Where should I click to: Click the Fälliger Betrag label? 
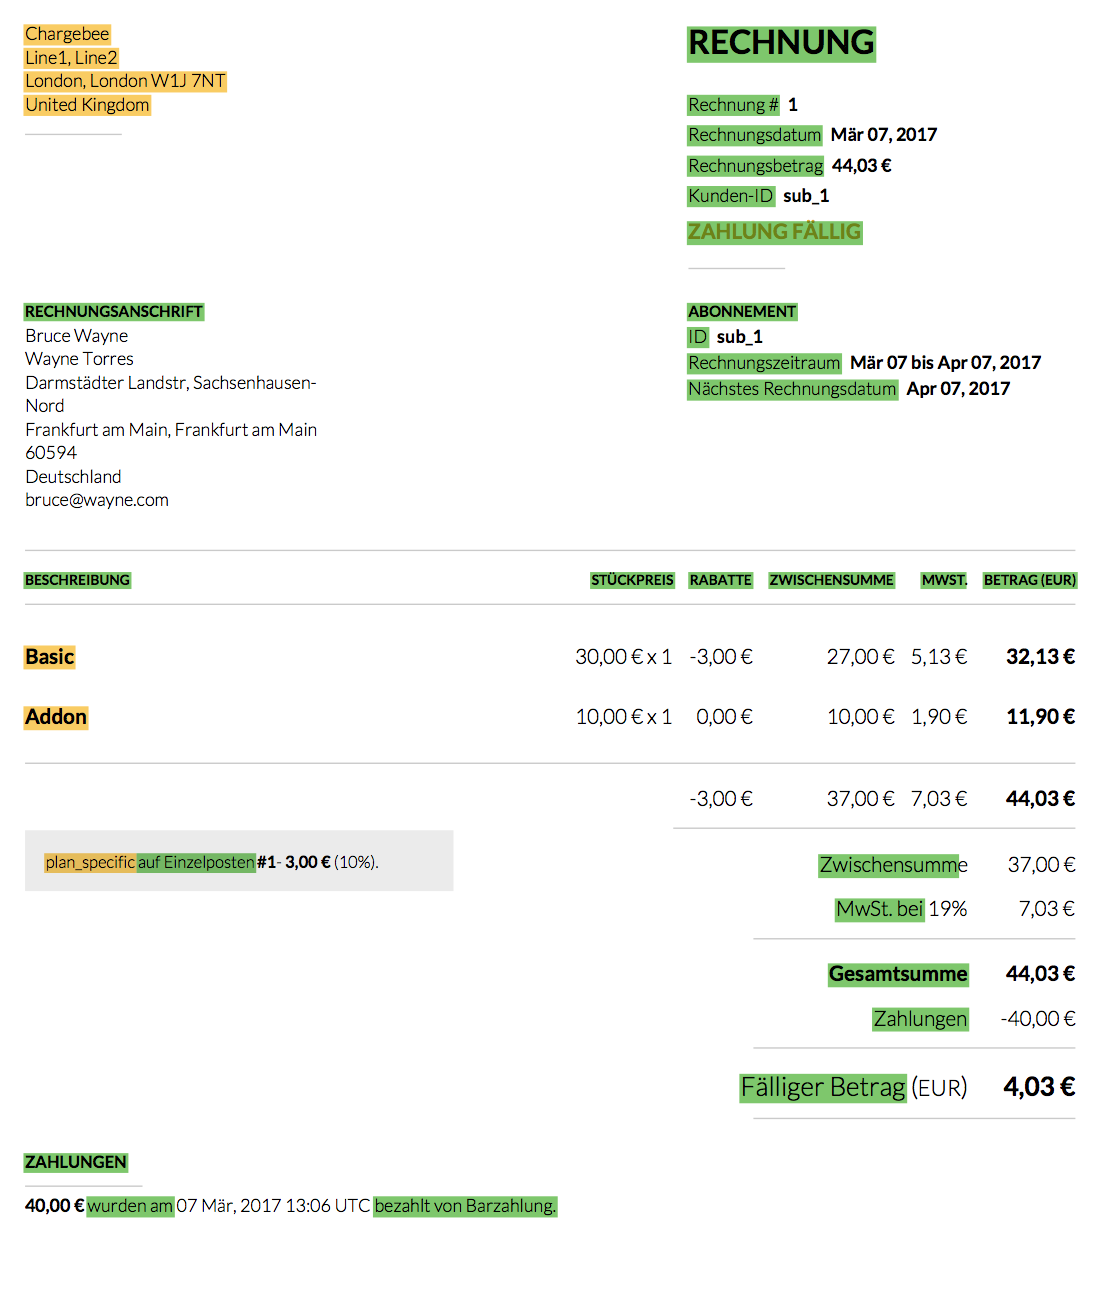pos(823,1087)
